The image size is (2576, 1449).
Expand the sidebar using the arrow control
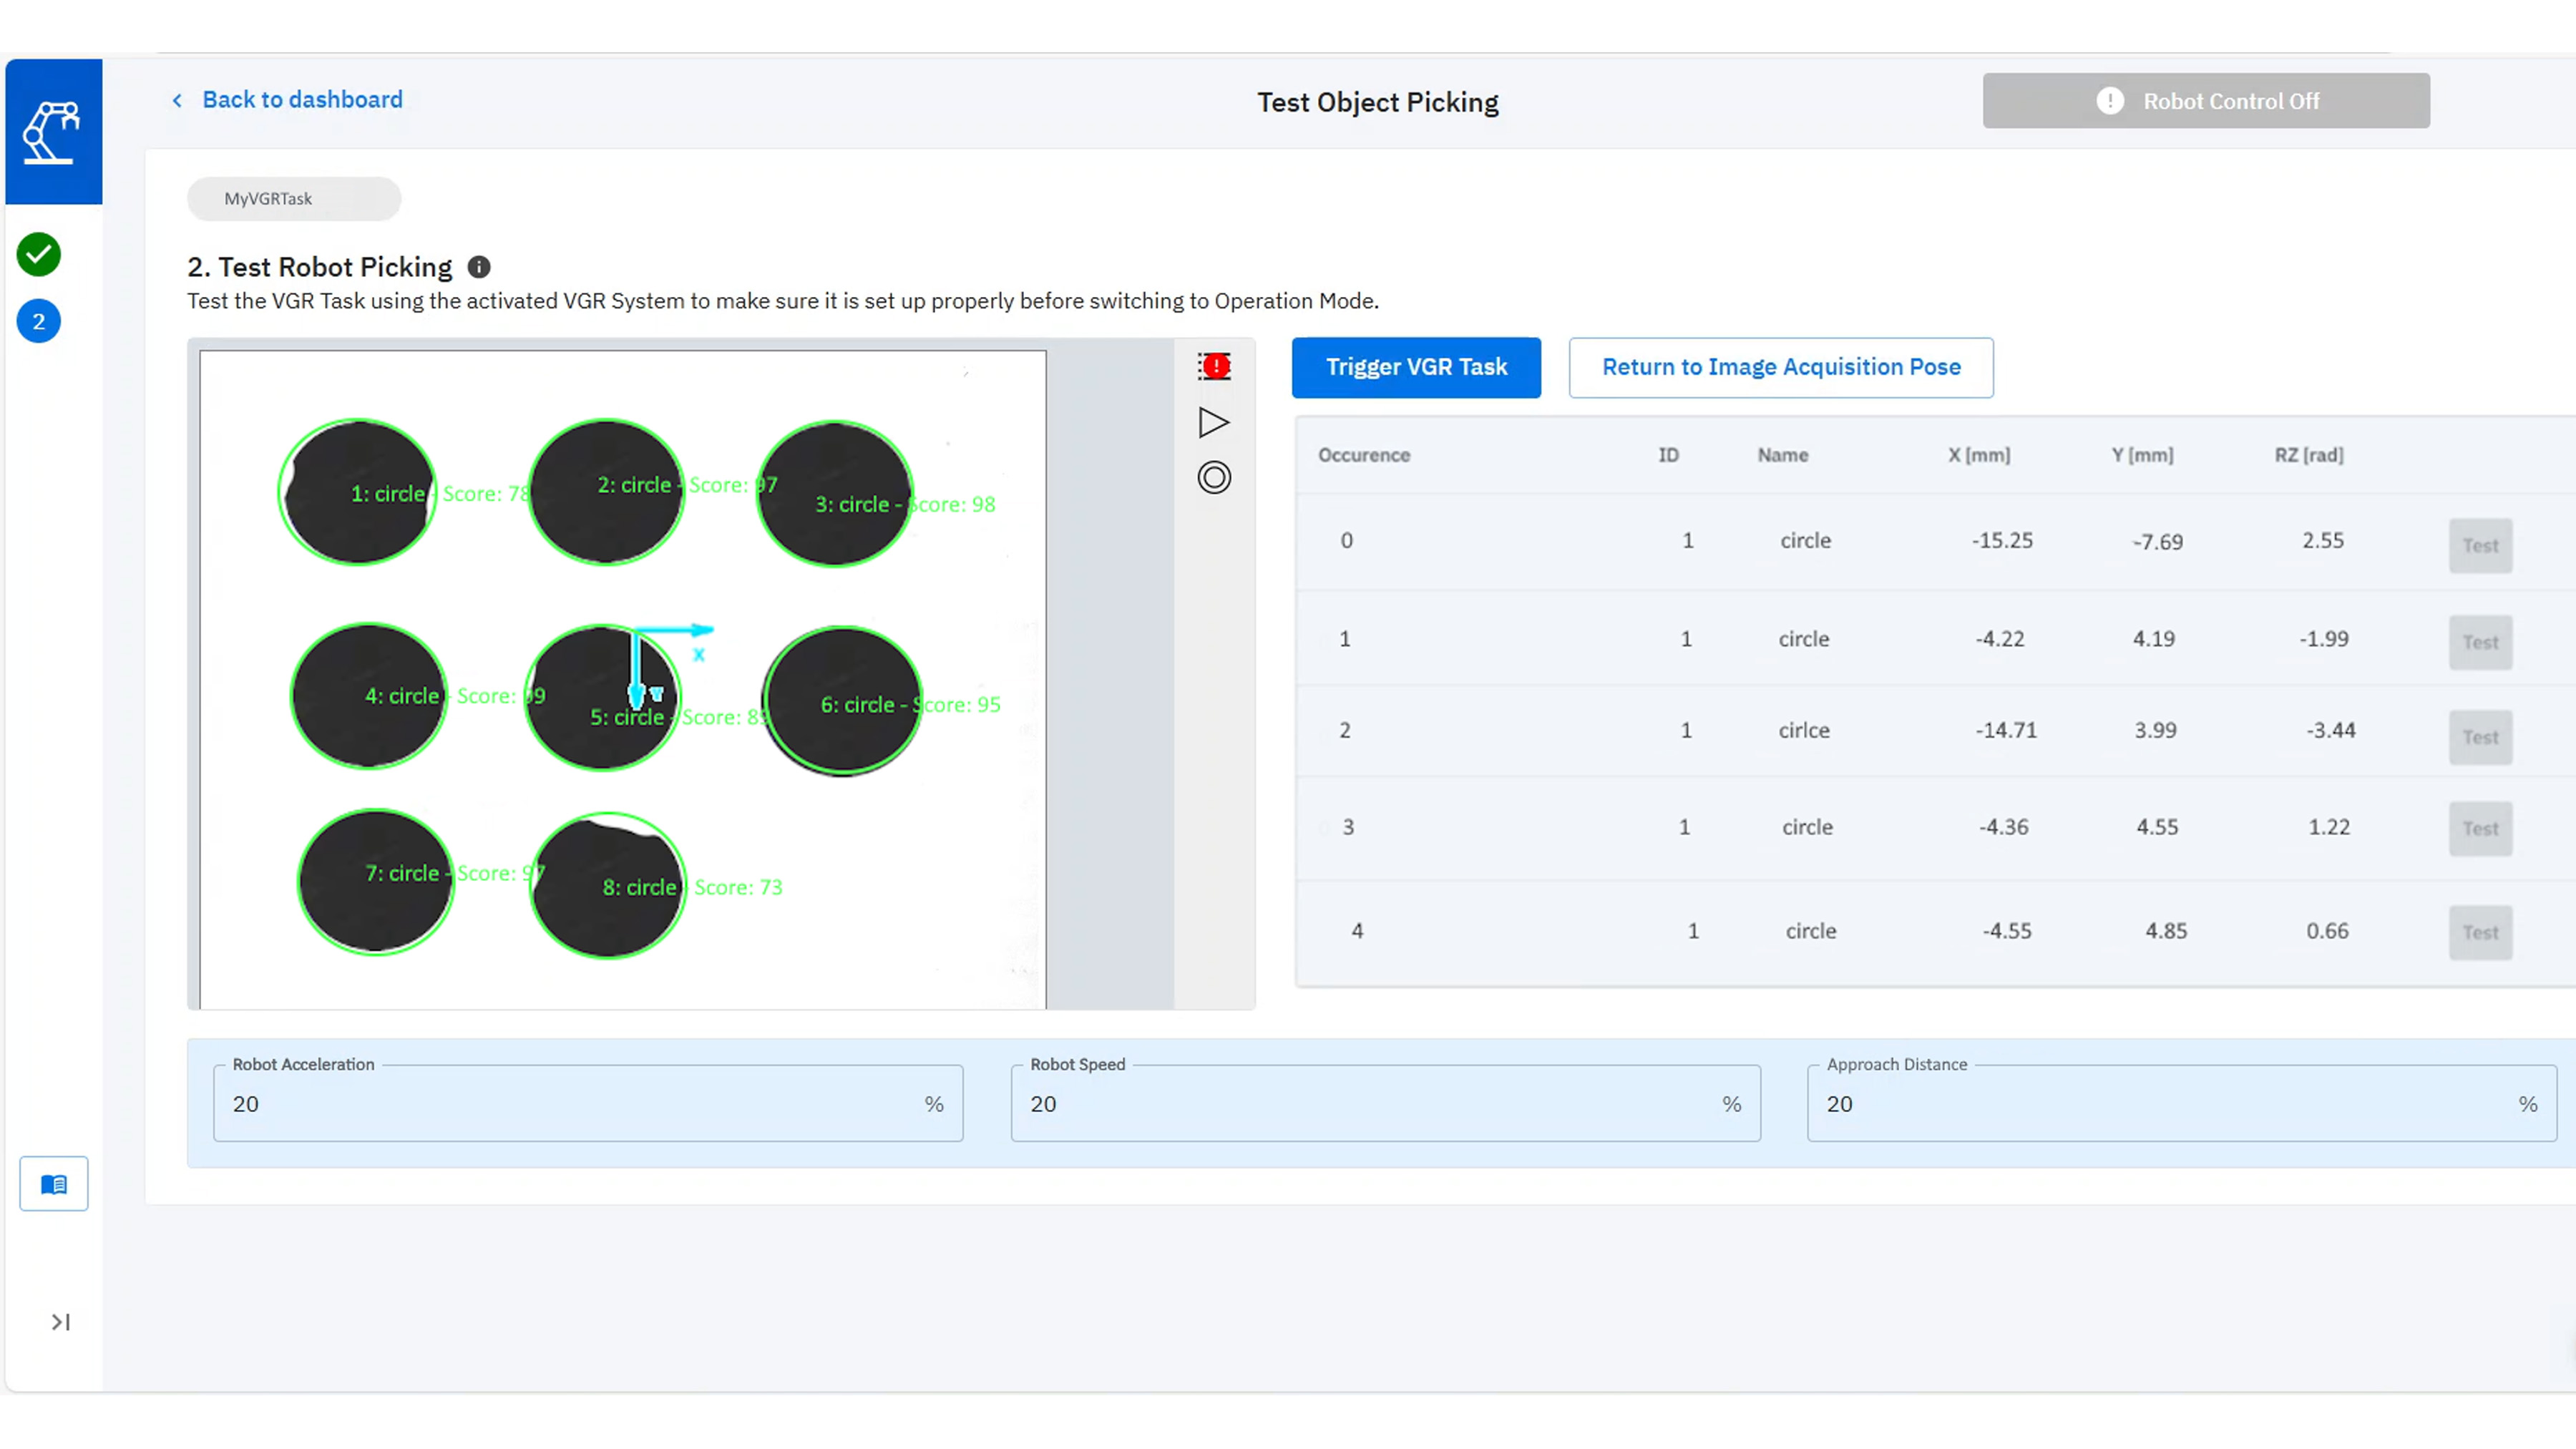pyautogui.click(x=60, y=1321)
